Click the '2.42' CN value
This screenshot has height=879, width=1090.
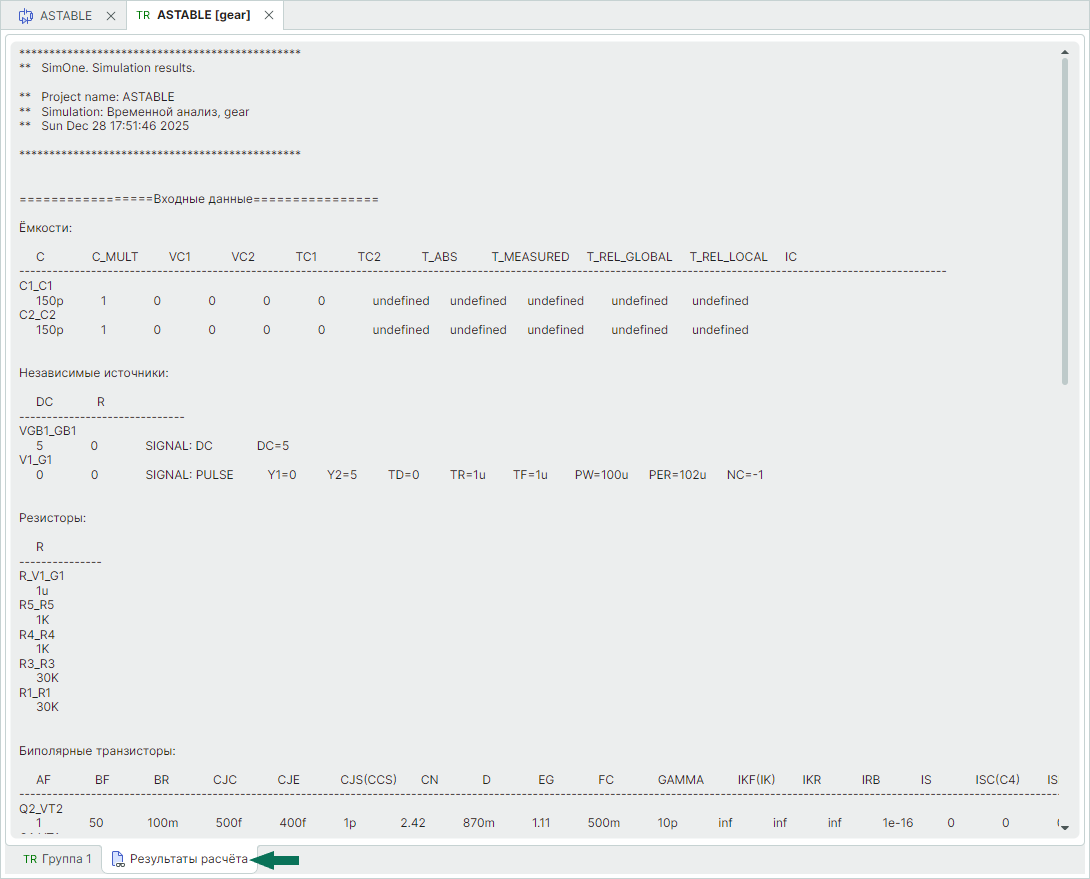pyautogui.click(x=413, y=823)
